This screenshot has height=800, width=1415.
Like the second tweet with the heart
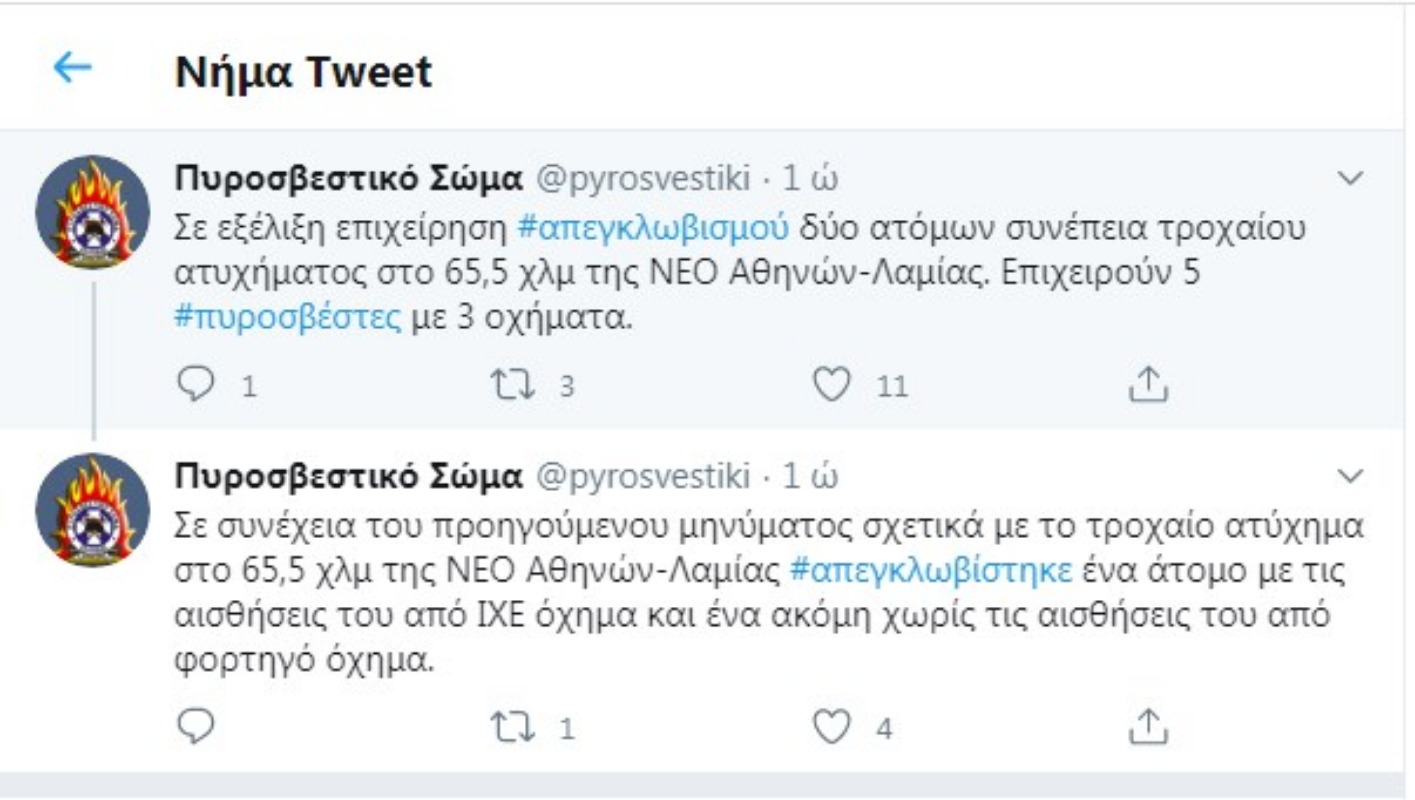click(830, 727)
